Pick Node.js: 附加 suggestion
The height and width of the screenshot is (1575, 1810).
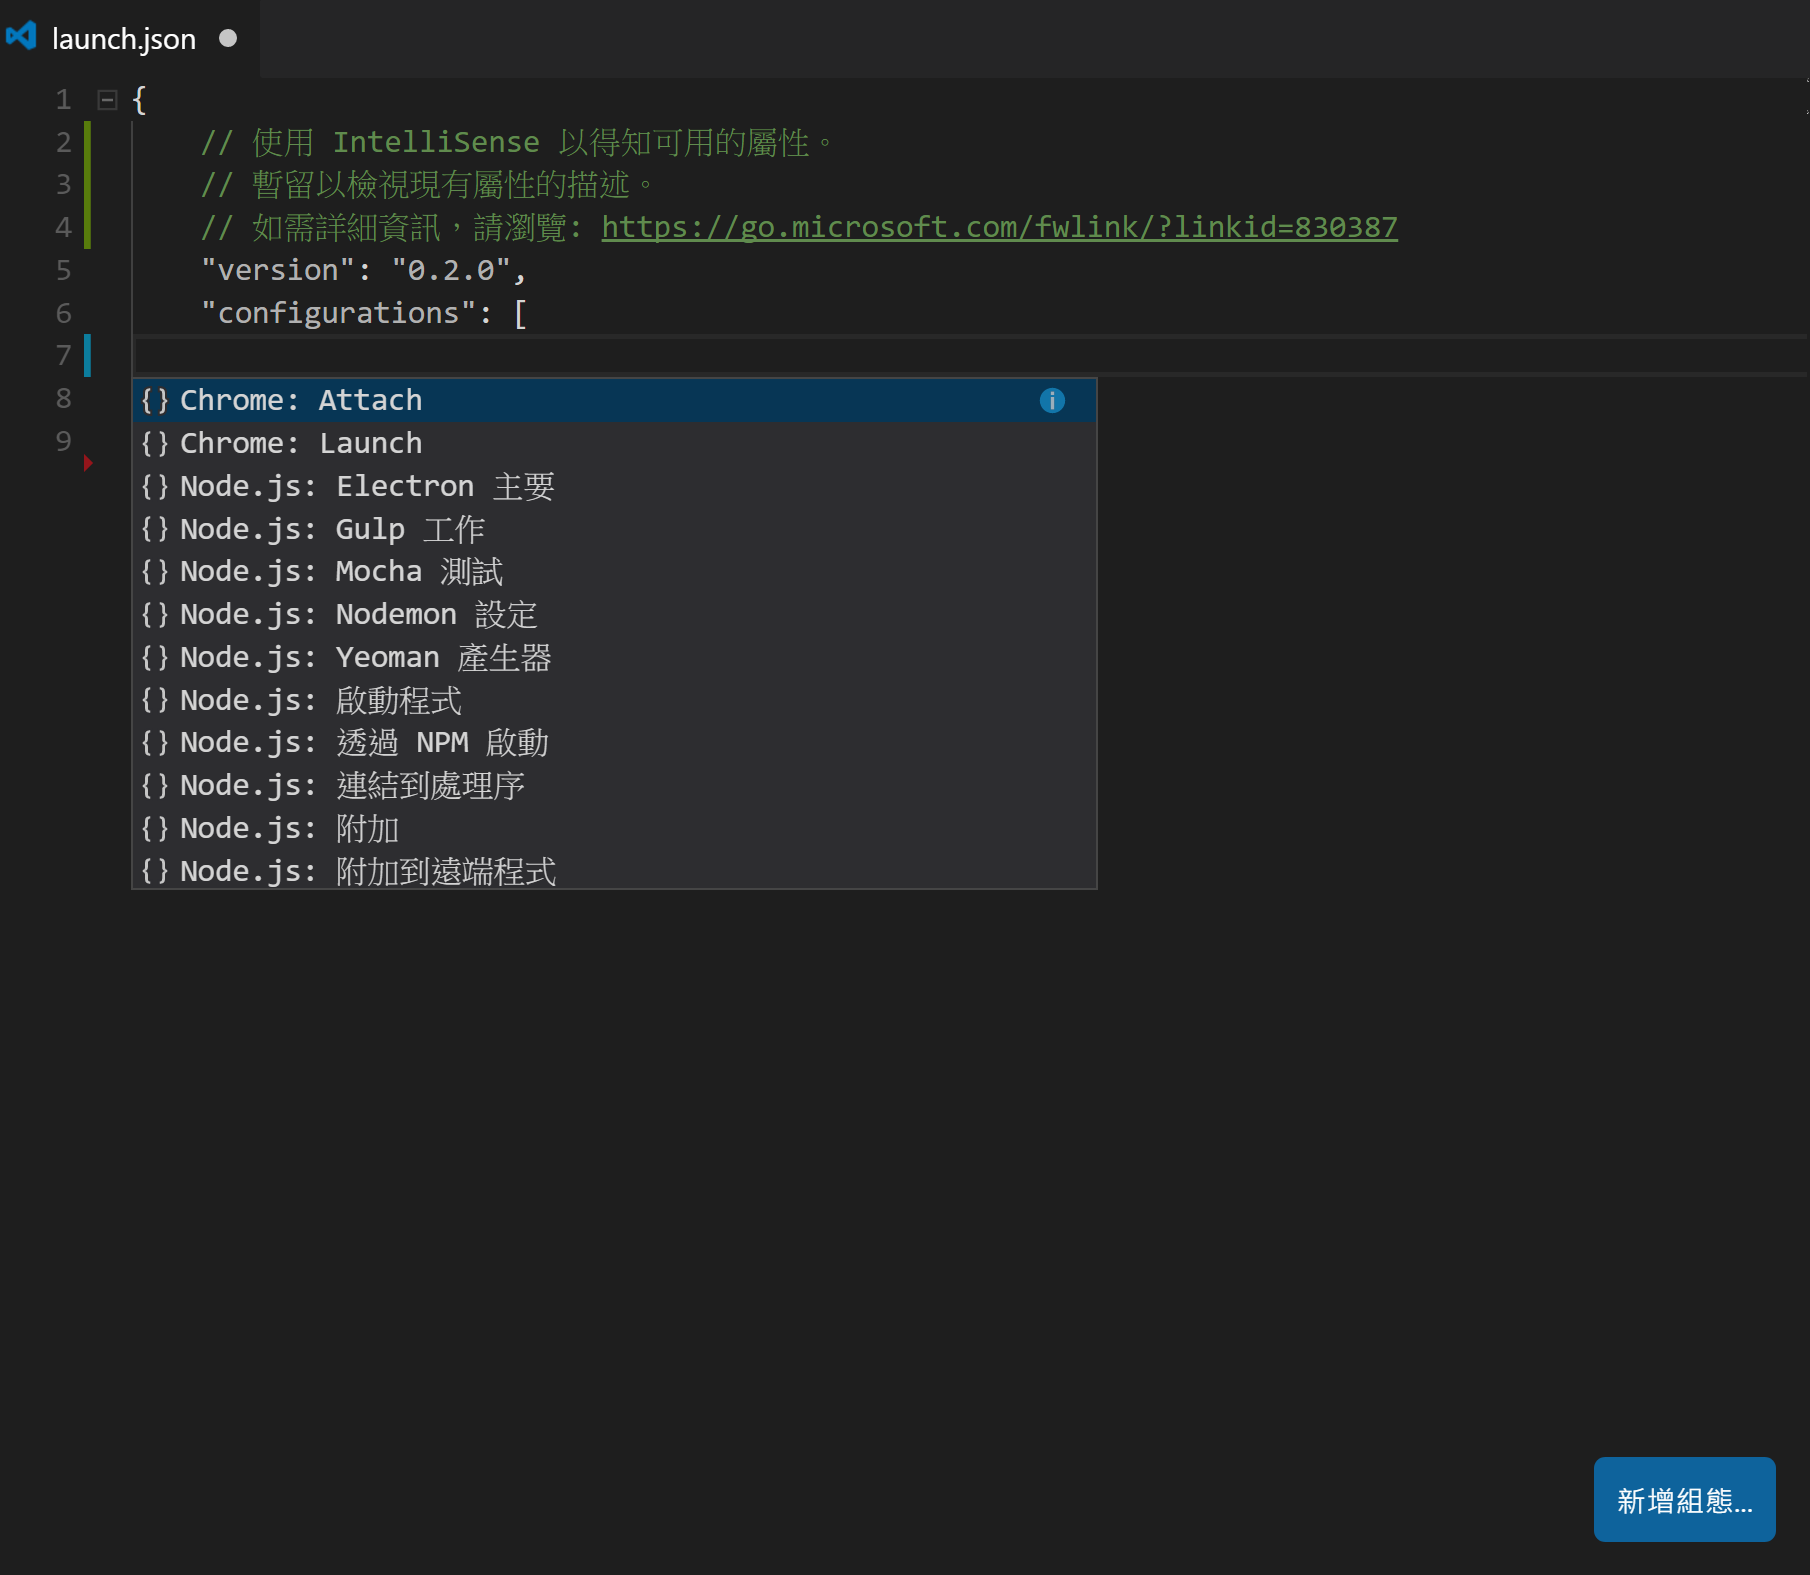pyautogui.click(x=615, y=829)
